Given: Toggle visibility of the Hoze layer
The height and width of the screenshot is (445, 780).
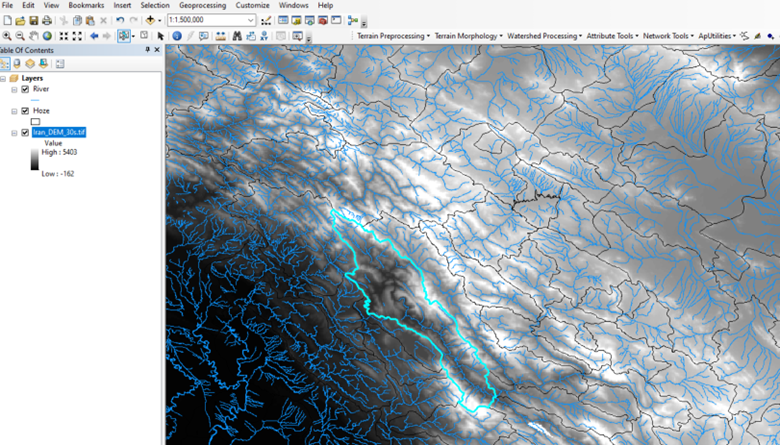Looking at the screenshot, I should (25, 111).
